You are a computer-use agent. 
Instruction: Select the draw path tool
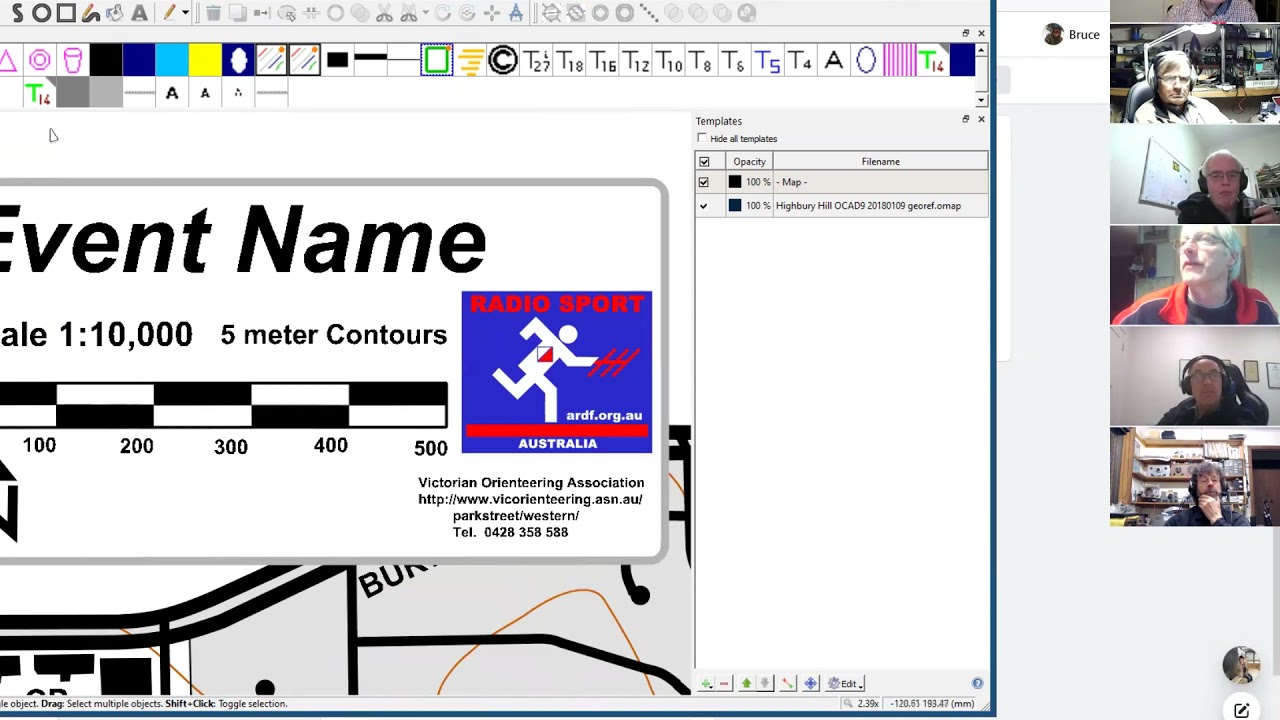point(17,13)
